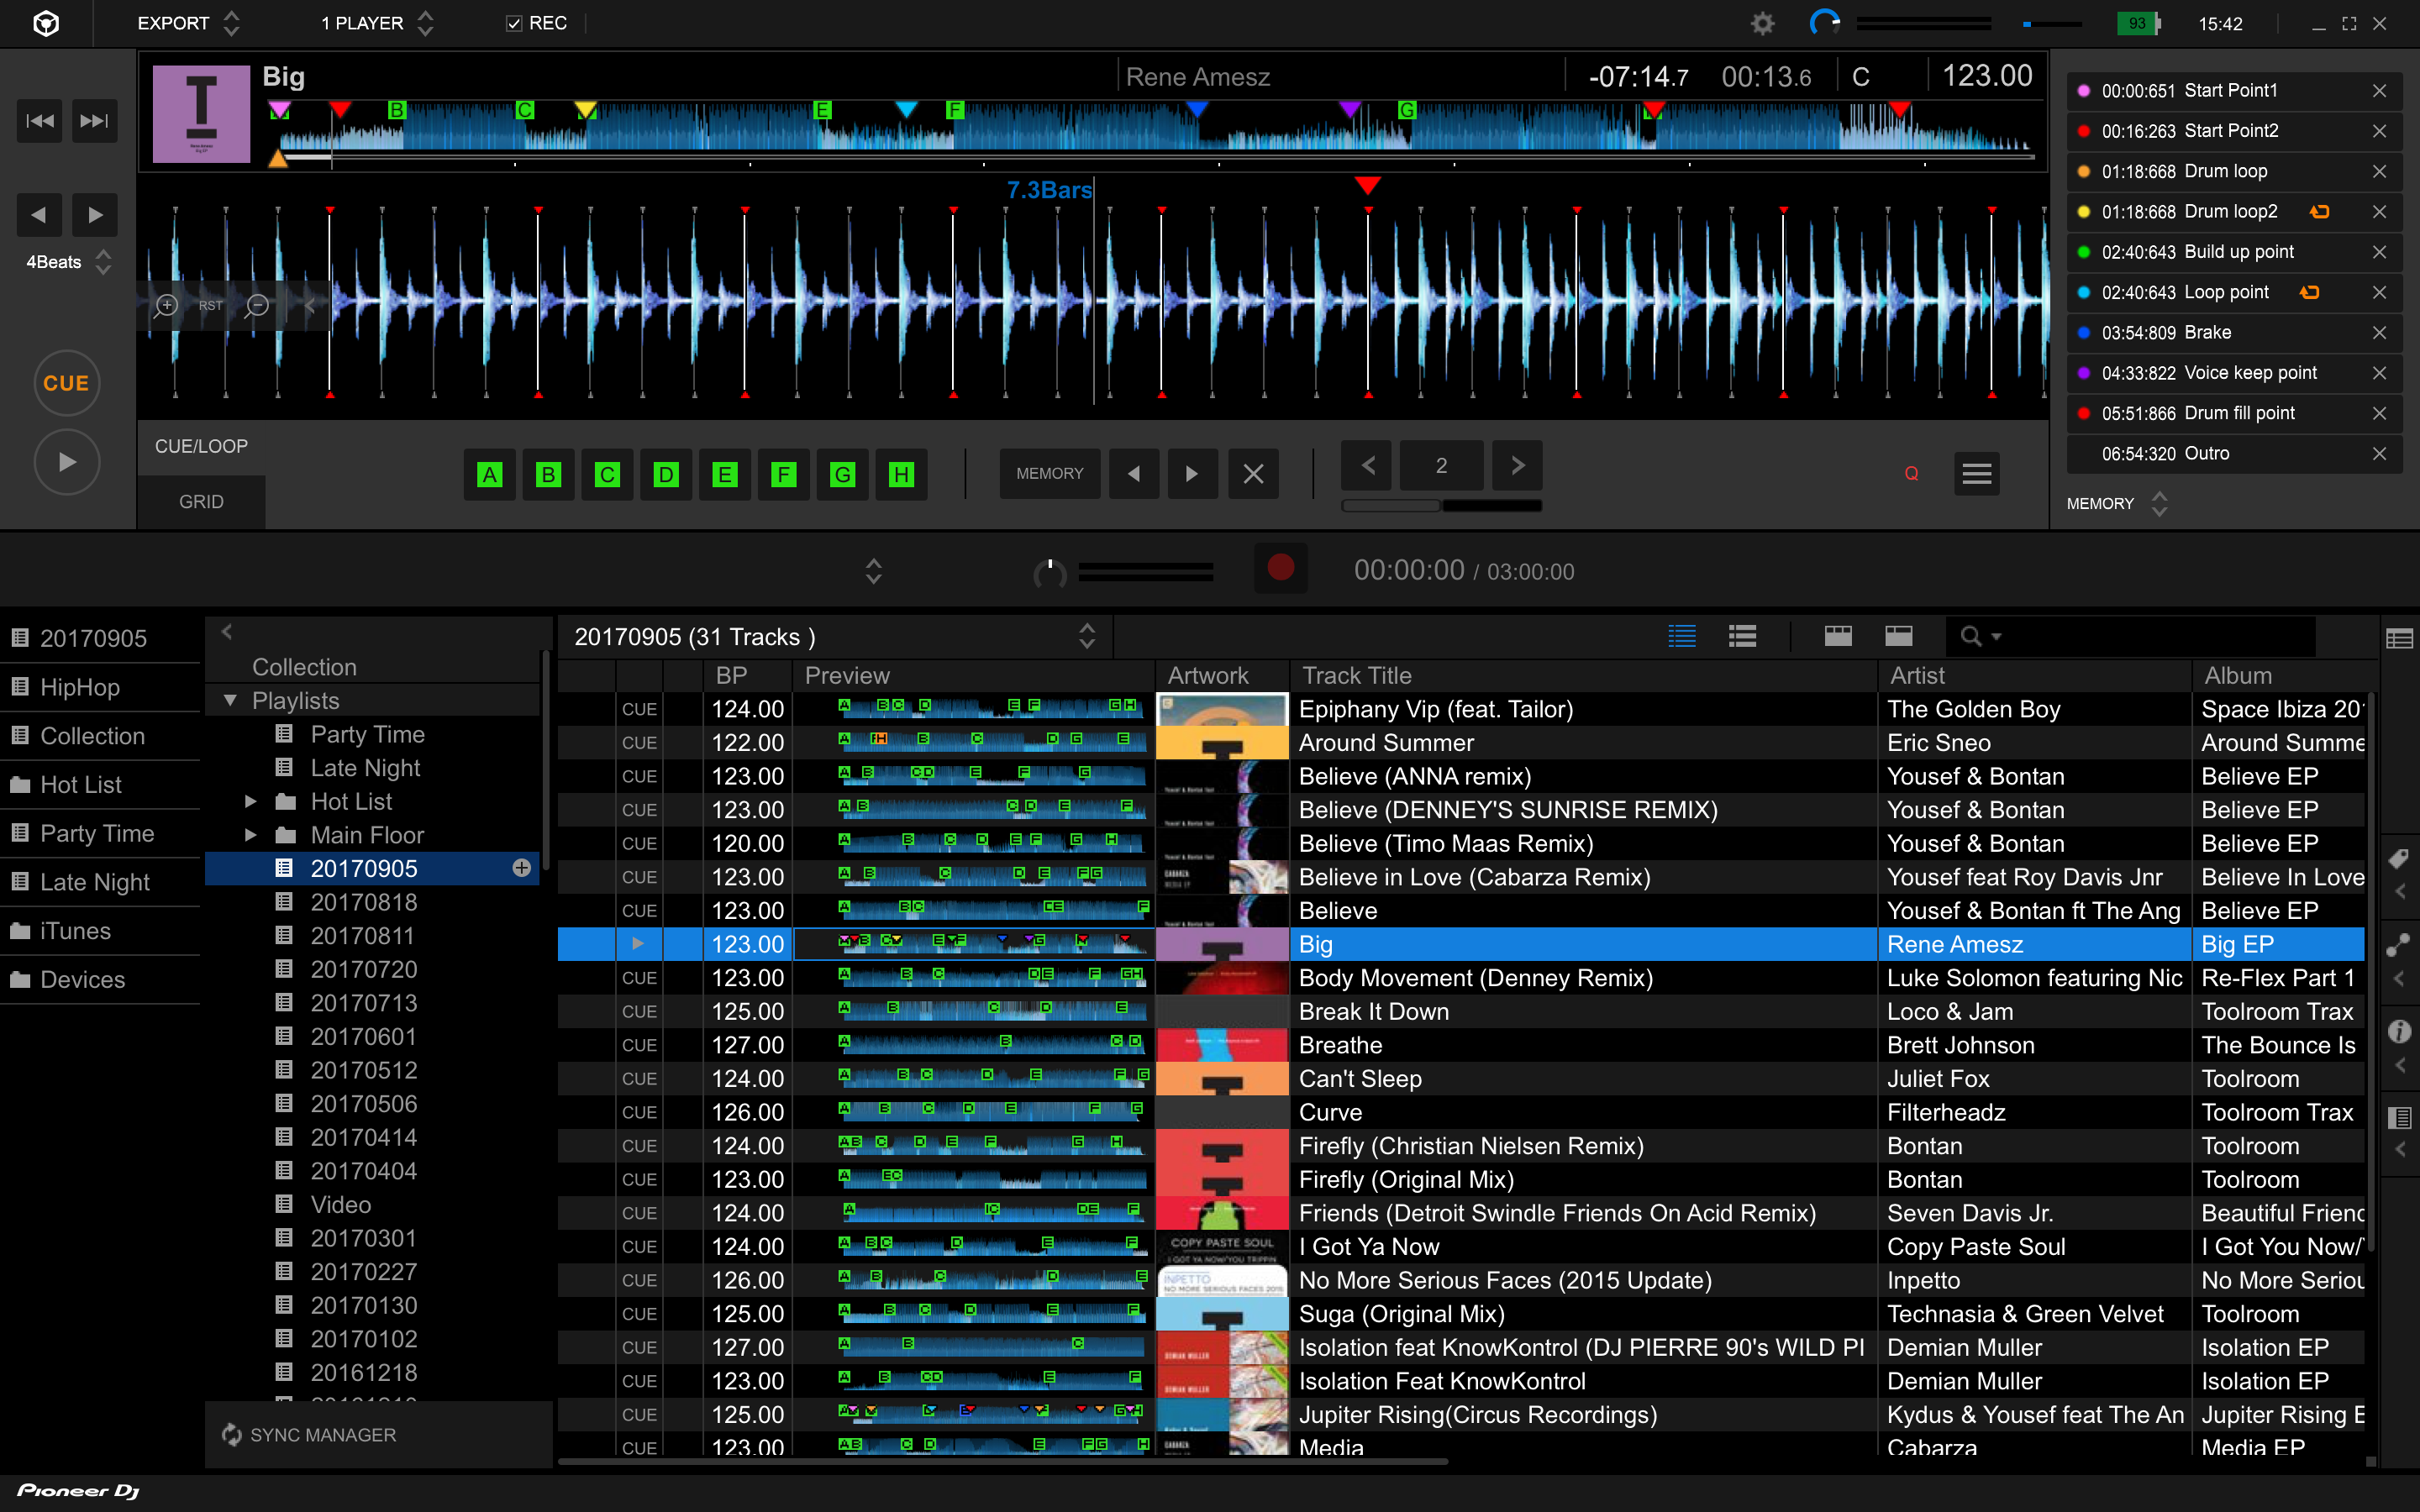Screen dimensions: 2420x1512
Task: Click the recording level slider
Action: tap(1145, 571)
